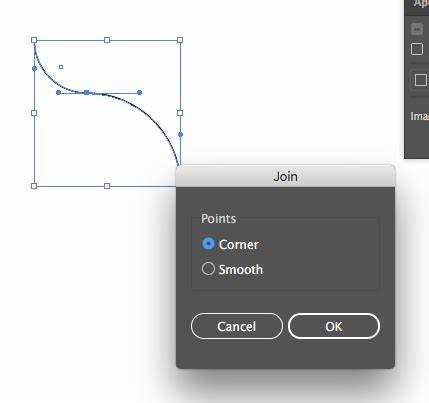This screenshot has height=403, width=429.
Task: Confirm the Join dialog with OK
Action: pos(334,326)
